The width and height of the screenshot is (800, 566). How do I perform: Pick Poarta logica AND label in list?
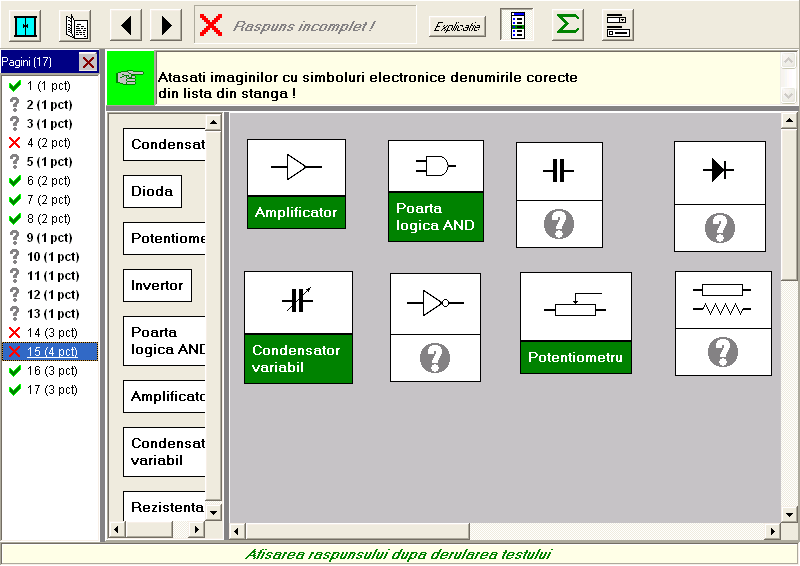(x=164, y=341)
